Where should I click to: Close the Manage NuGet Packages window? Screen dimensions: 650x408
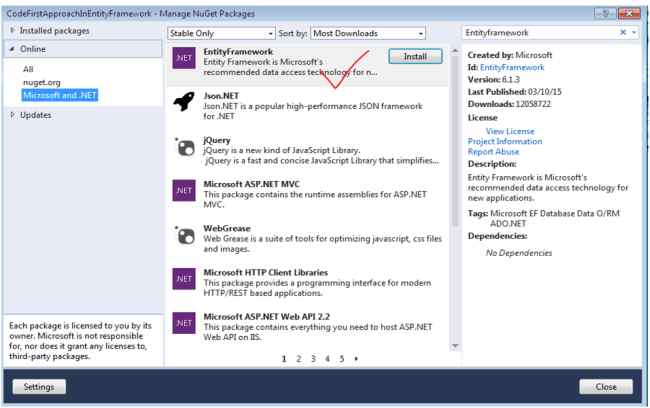point(629,14)
